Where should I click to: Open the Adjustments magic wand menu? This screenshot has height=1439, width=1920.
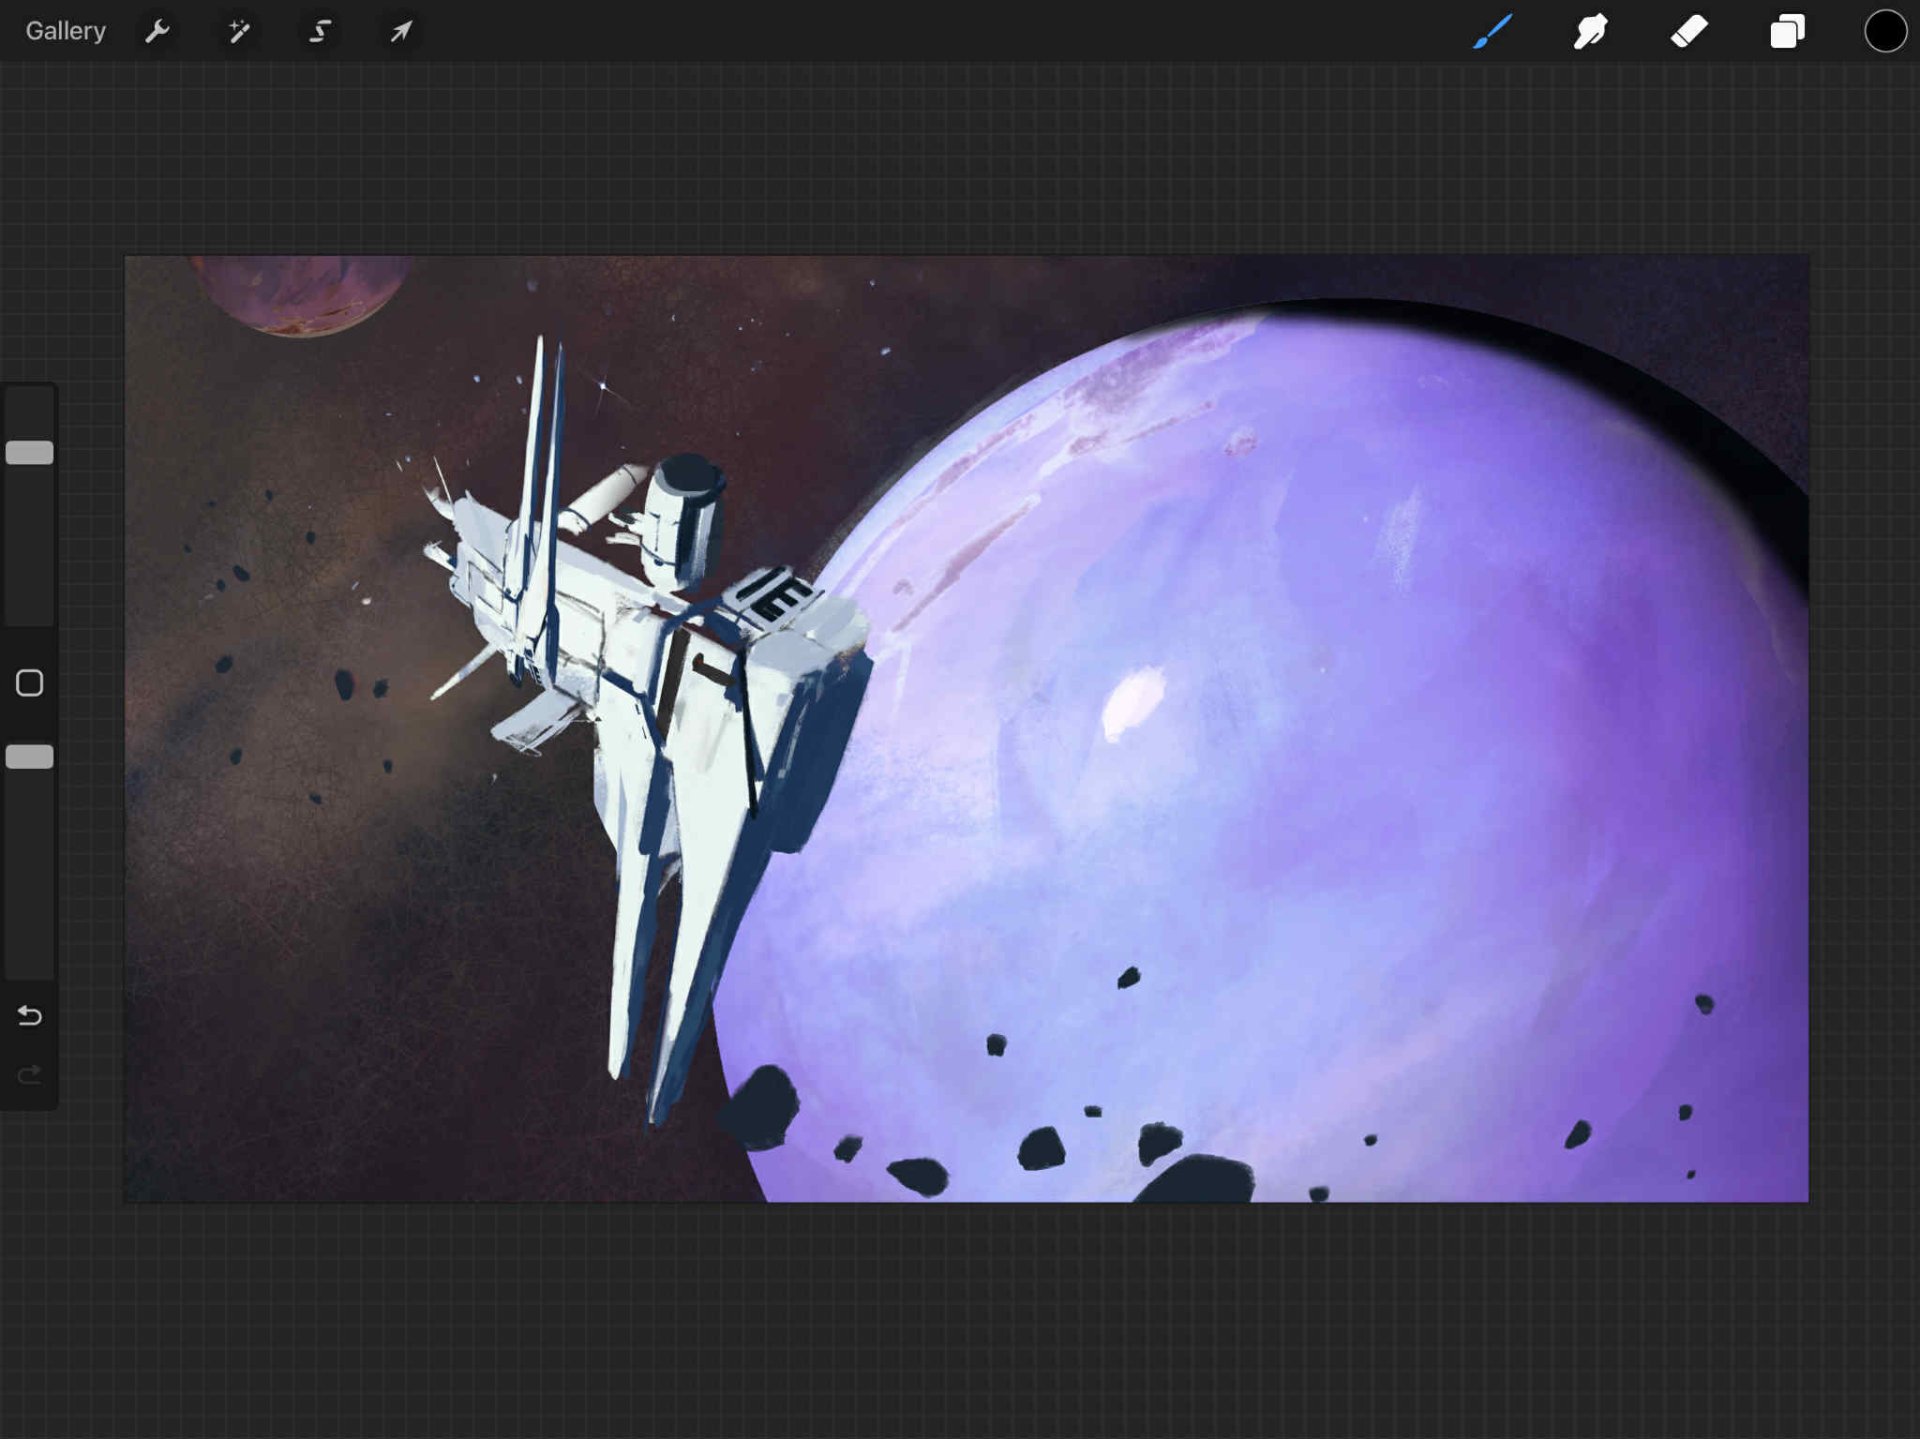point(238,32)
